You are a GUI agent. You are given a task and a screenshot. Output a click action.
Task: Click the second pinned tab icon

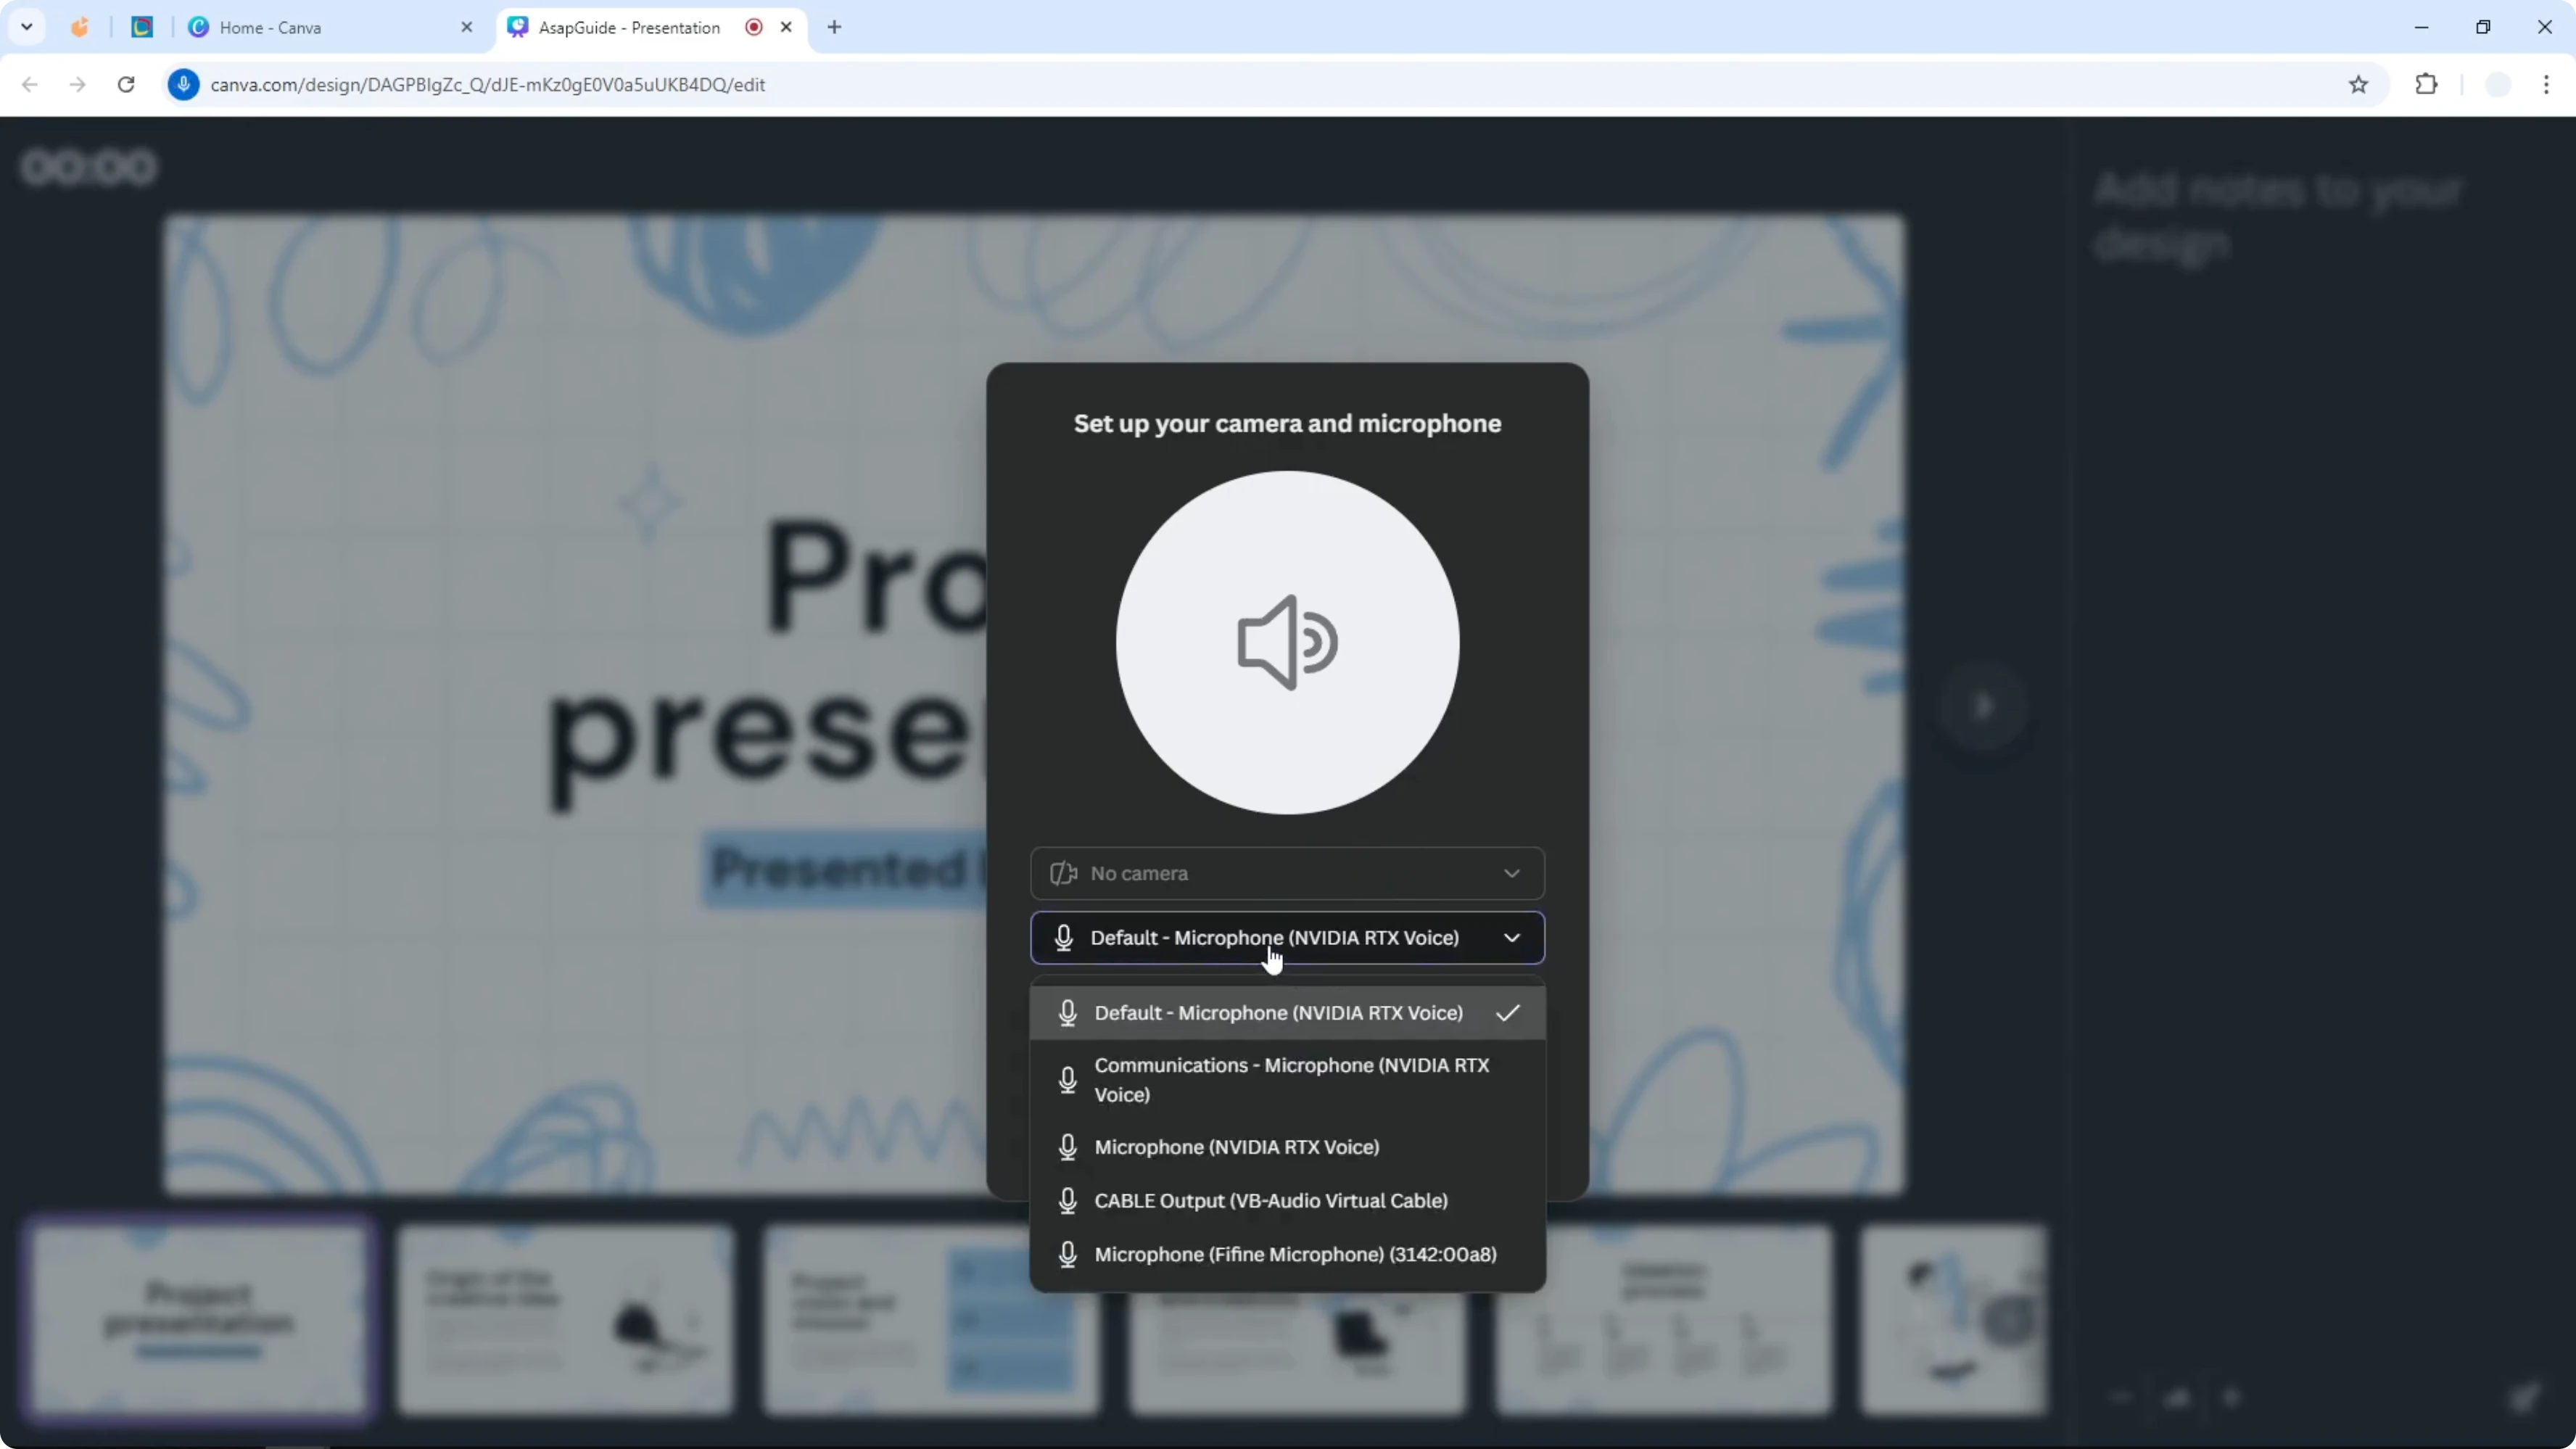tap(142, 27)
